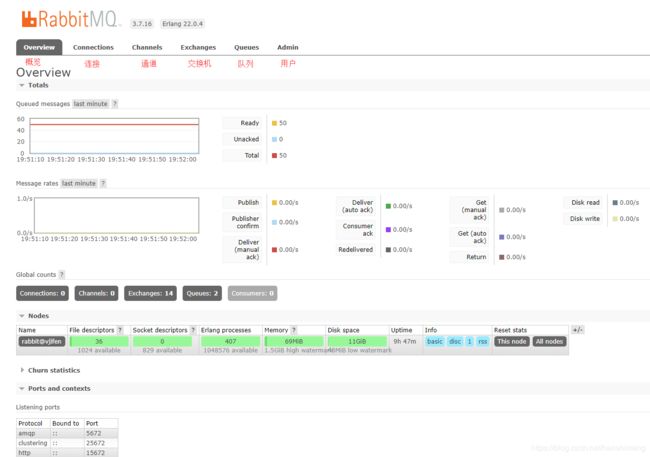Click the Disk space '11GiB' value

[x=357, y=341]
